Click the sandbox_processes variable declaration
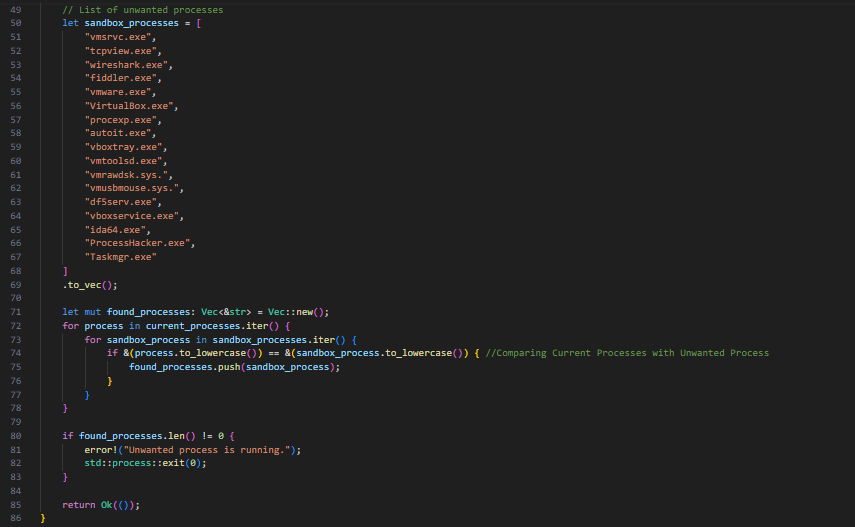 (x=131, y=23)
